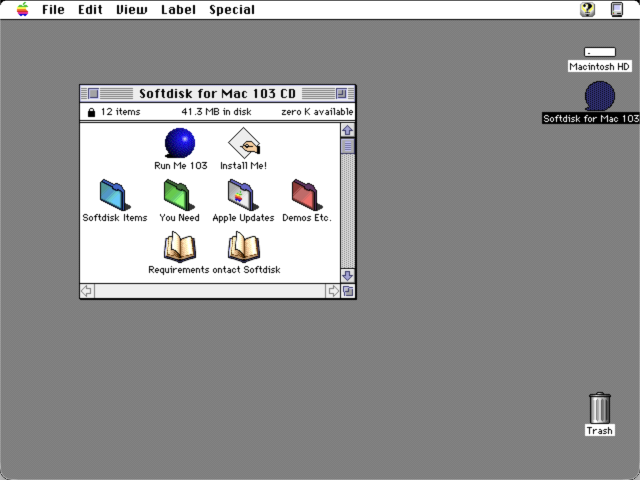
Task: Open the File menu
Action: [x=53, y=9]
